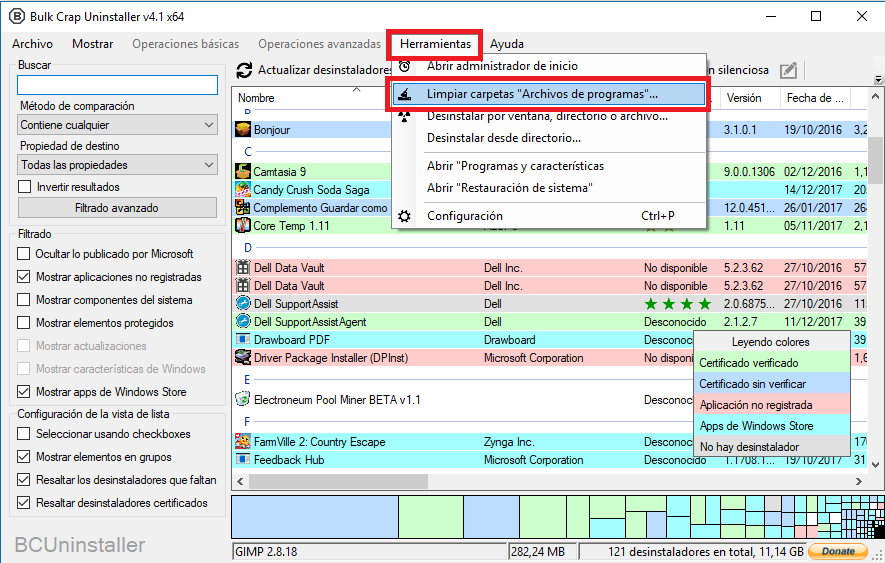Click the refresh icon beside Actualizar desinstaladores
Viewport: 885px width, 563px height.
tap(244, 70)
